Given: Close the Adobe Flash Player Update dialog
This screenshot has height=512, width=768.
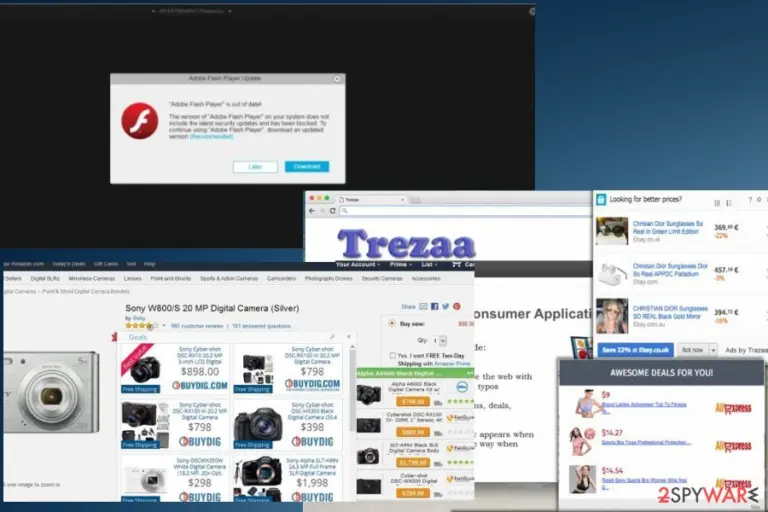Looking at the screenshot, I should 337,79.
